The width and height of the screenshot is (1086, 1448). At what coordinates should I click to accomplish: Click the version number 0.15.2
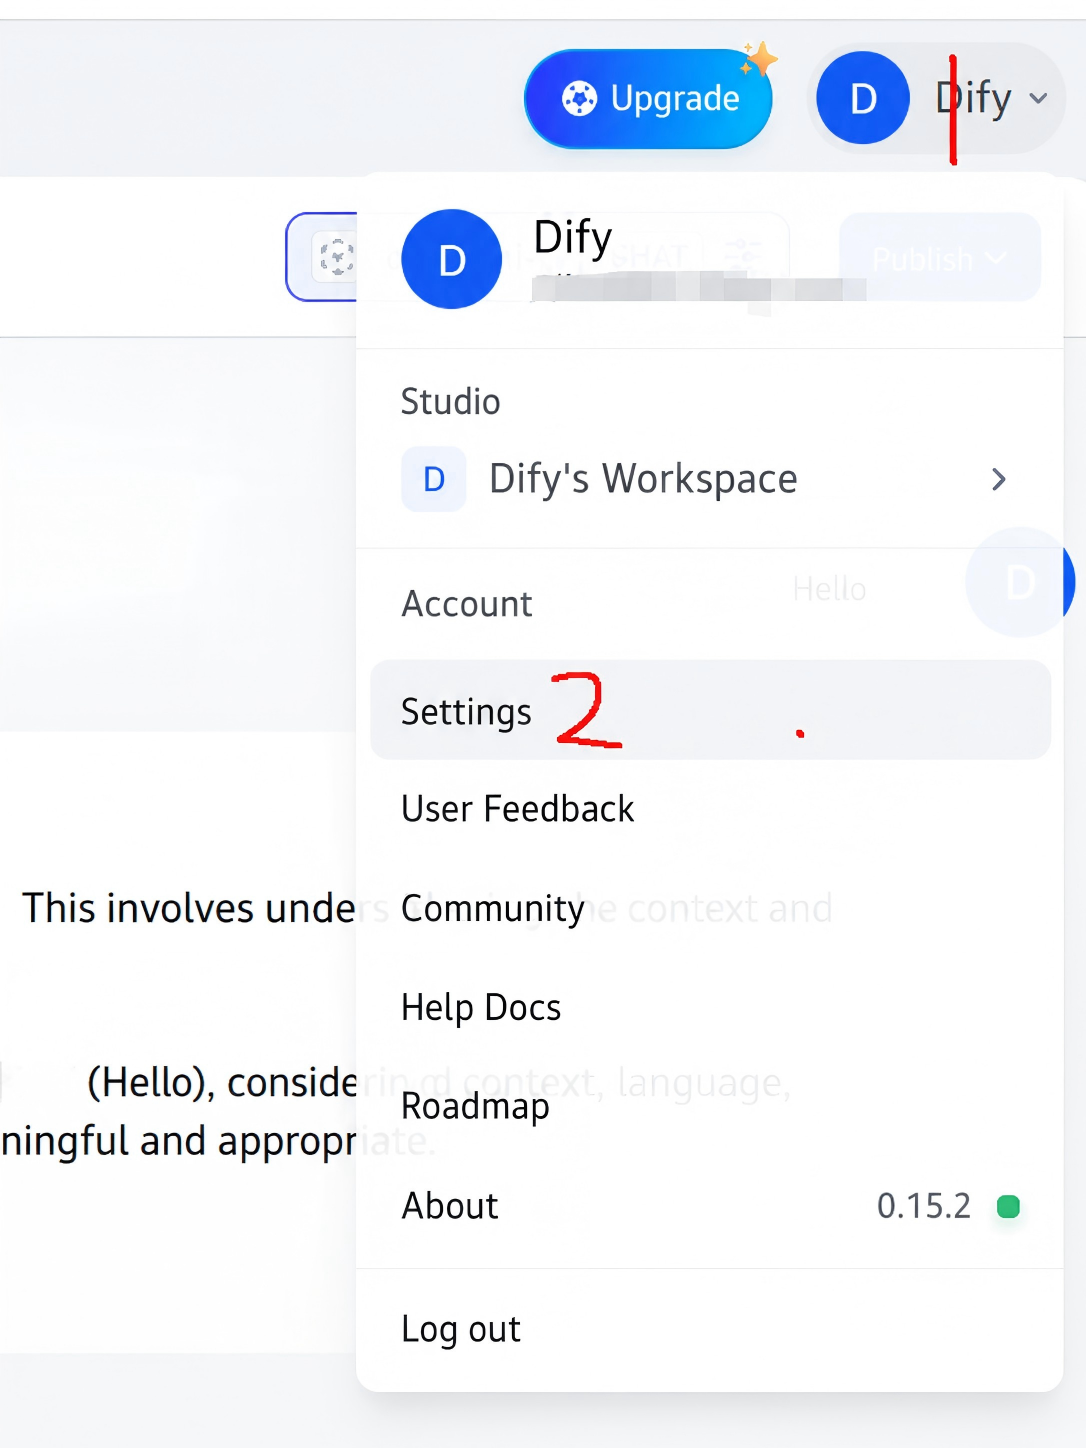[x=924, y=1206]
